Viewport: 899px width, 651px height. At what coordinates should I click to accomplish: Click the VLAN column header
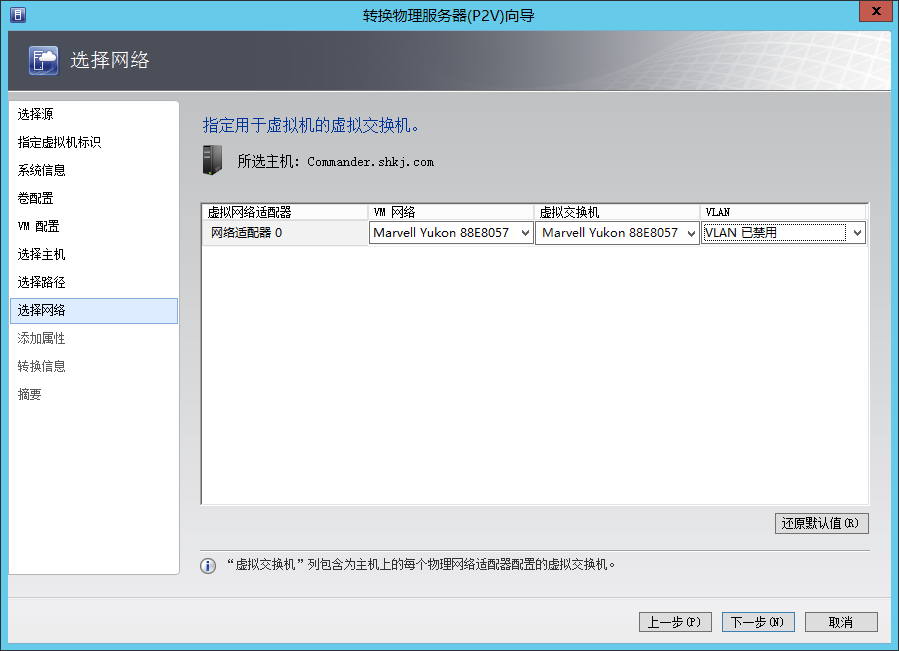[x=783, y=212]
